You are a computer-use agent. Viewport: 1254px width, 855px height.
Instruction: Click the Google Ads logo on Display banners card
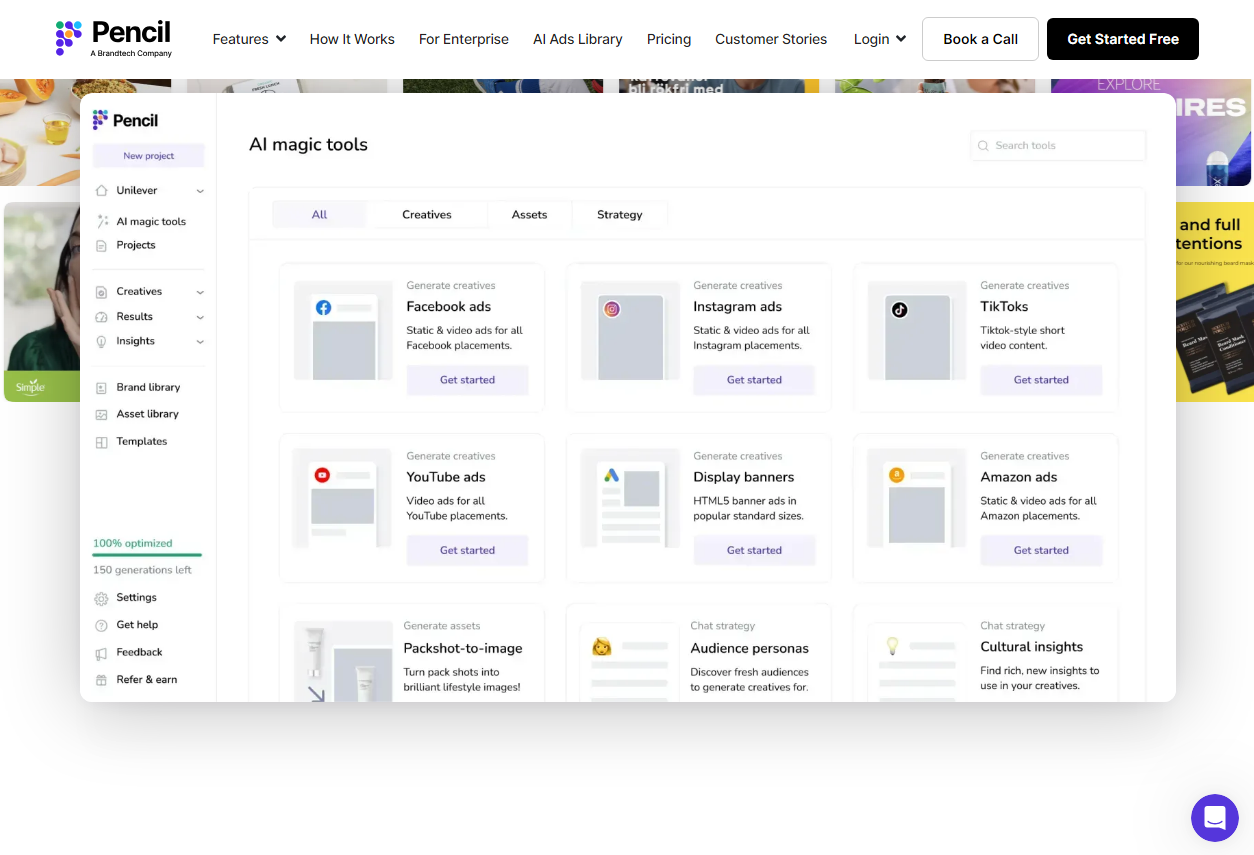611,476
